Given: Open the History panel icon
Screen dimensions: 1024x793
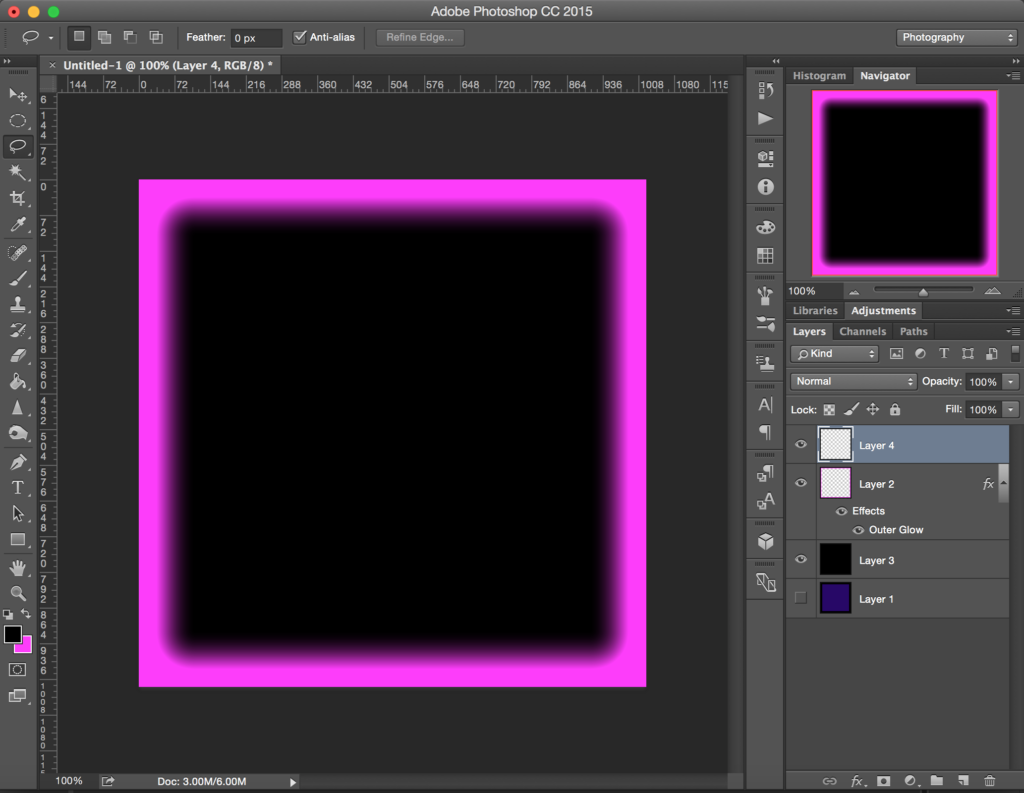Looking at the screenshot, I should [x=765, y=91].
